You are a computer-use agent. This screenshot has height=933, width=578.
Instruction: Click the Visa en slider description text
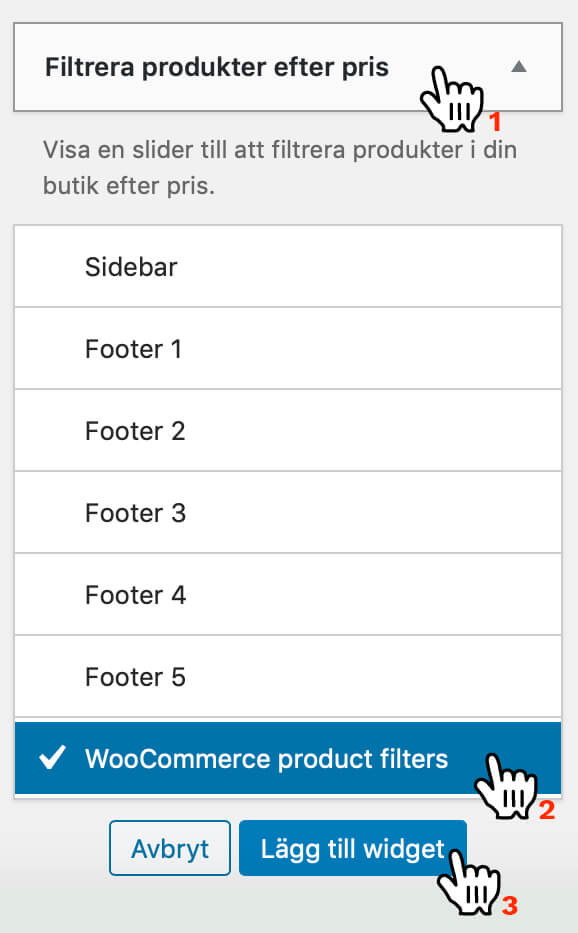280,168
